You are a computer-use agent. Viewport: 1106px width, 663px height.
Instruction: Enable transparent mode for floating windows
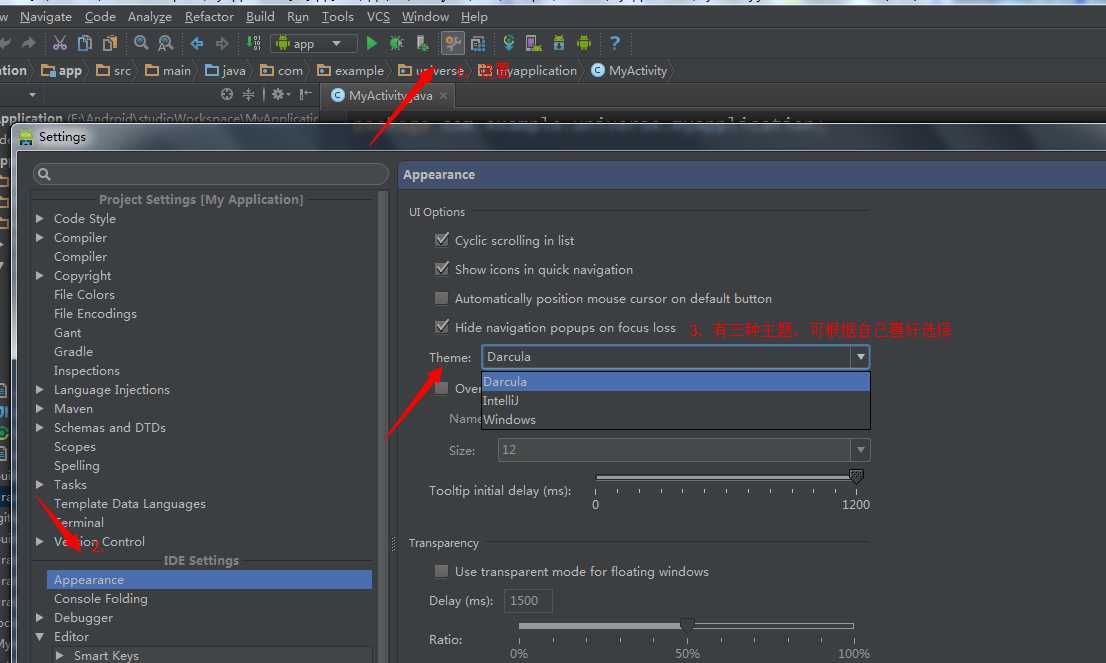pyautogui.click(x=442, y=571)
